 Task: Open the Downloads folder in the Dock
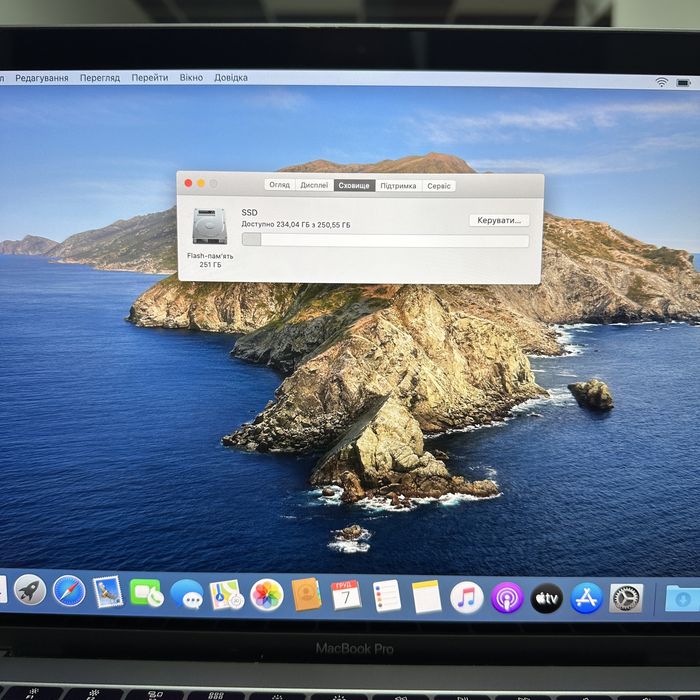pyautogui.click(x=682, y=599)
